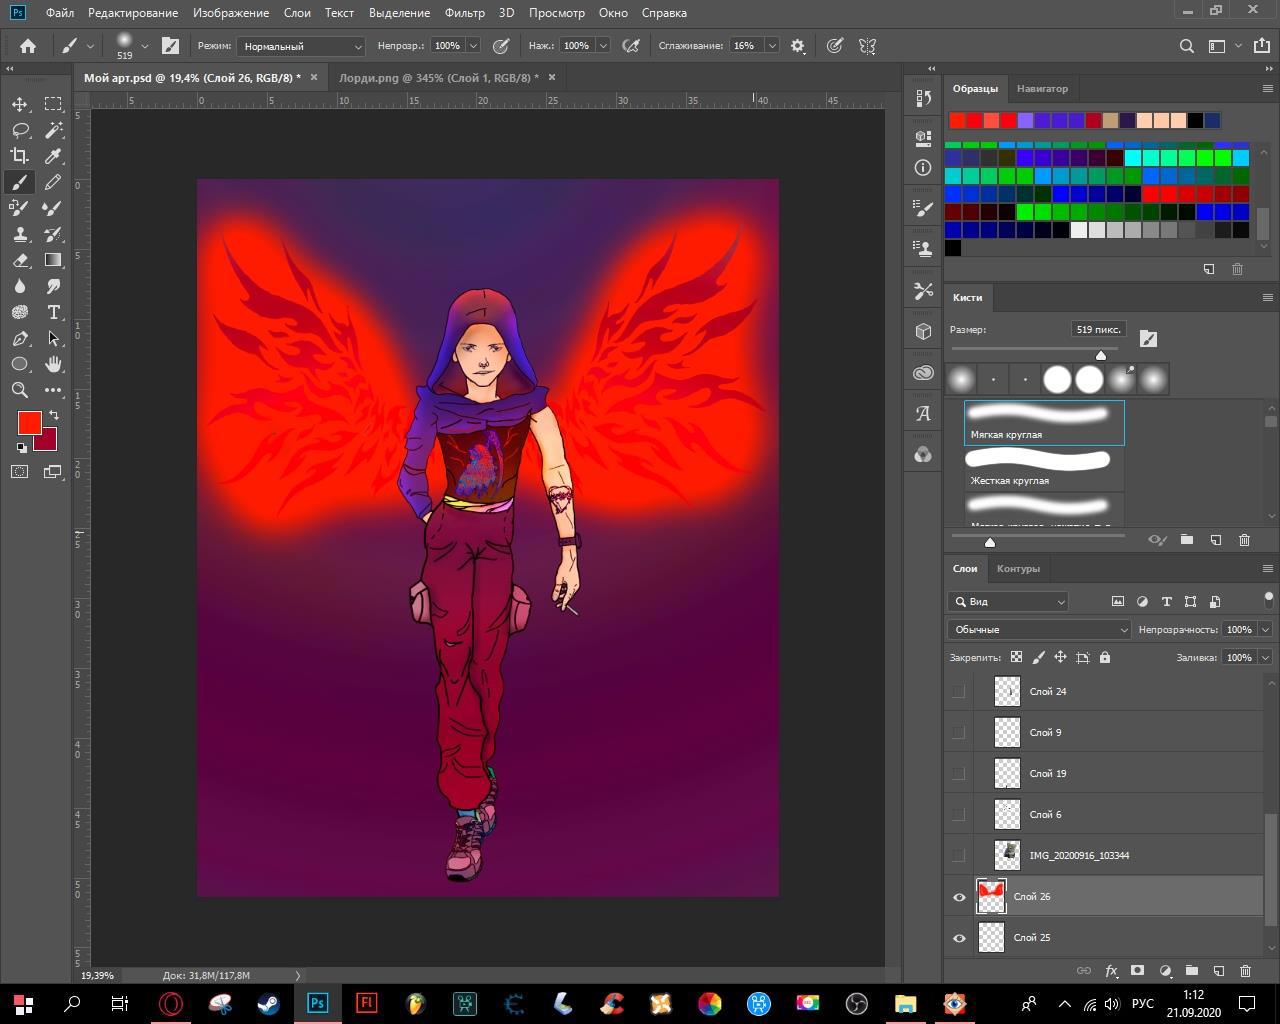The image size is (1280, 1024).
Task: Select the Zoom tool
Action: tap(20, 390)
